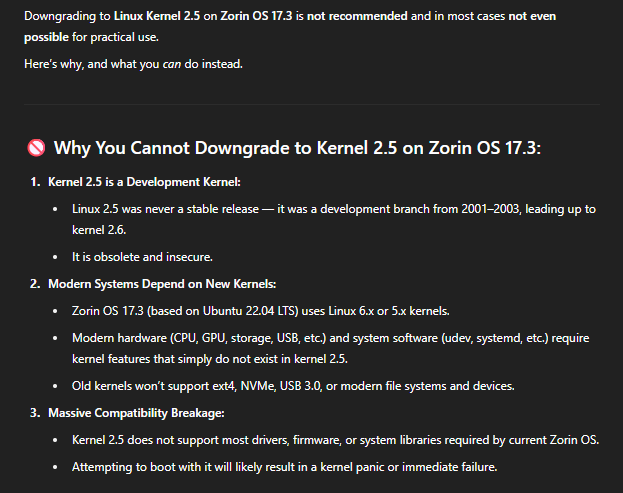This screenshot has height=493, width=623.
Task: Click the "Ubuntu 22.04 LTS" text
Action: 250,311
